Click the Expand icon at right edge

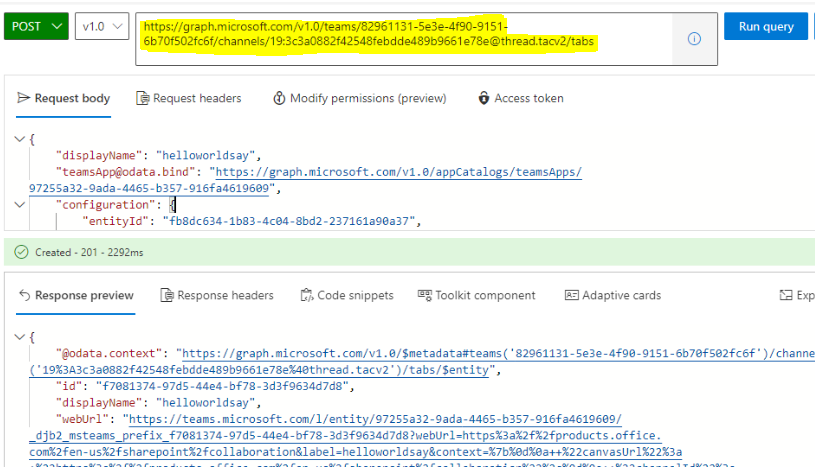click(786, 295)
